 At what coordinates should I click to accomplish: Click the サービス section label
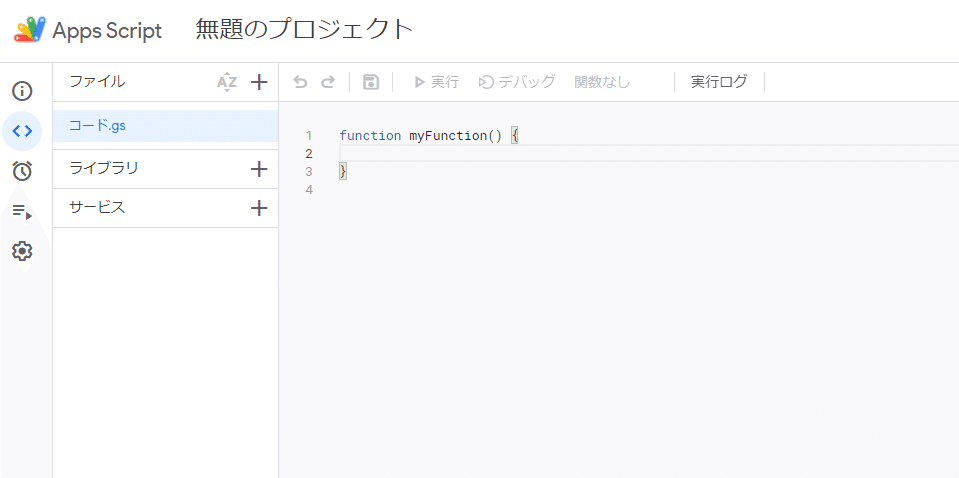tap(97, 207)
